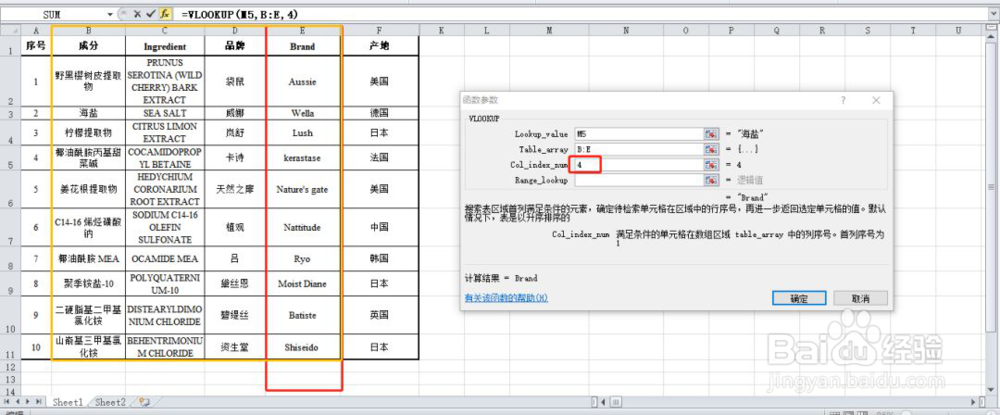Viewport: 1000px width, 415px height.
Task: Click the Range_lookup range selector icon
Action: pyautogui.click(x=711, y=180)
